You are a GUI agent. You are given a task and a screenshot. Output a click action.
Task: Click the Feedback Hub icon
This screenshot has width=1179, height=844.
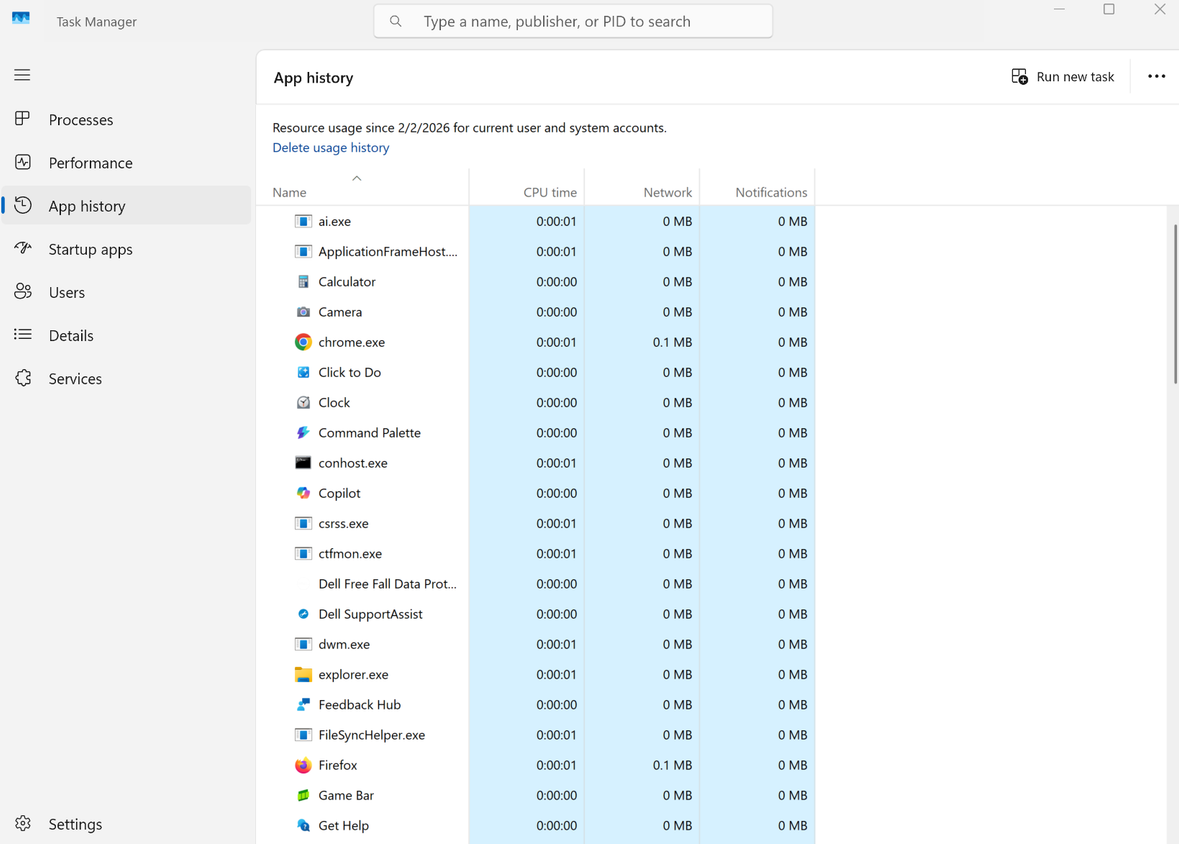303,704
